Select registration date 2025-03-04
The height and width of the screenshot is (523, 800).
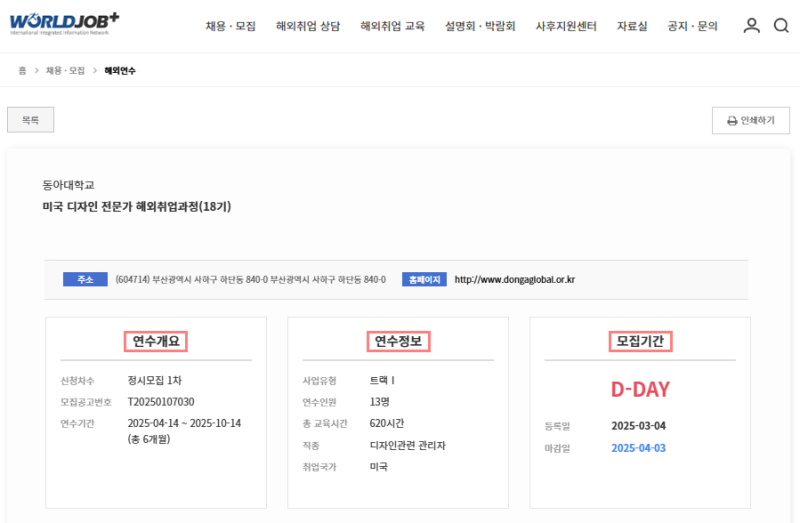(638, 426)
